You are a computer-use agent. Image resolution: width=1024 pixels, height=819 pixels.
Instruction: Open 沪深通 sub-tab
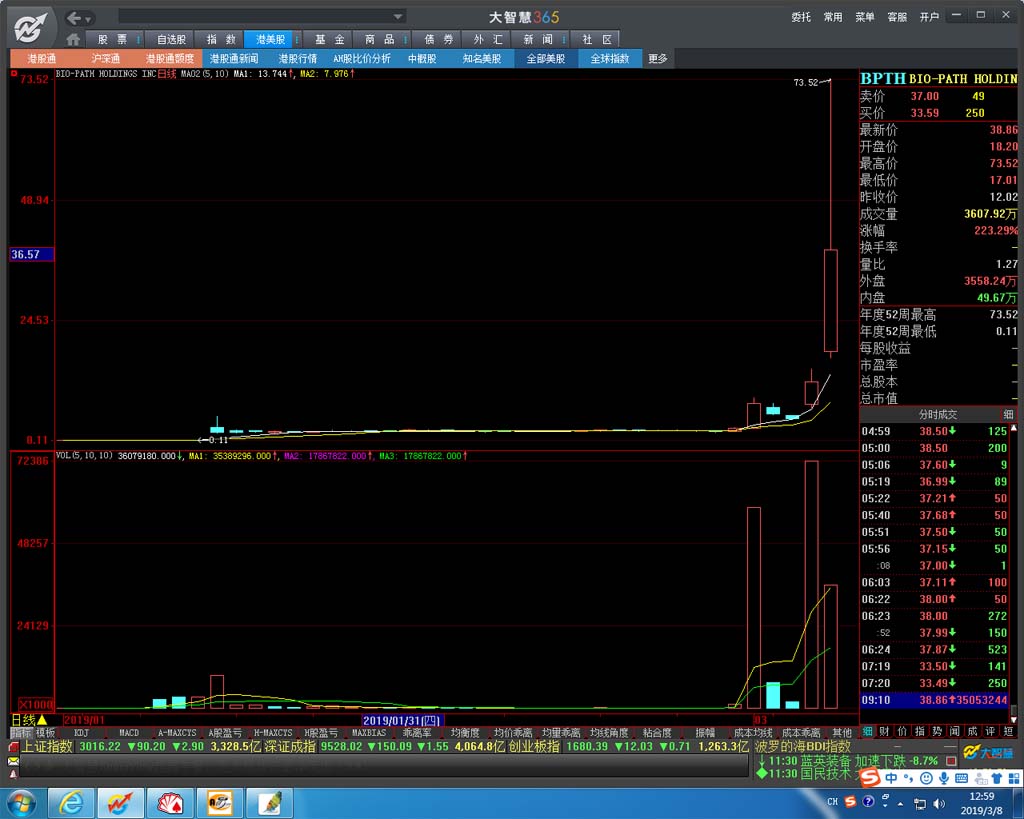(105, 59)
